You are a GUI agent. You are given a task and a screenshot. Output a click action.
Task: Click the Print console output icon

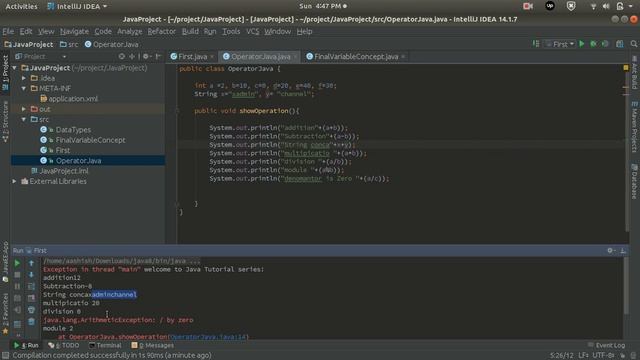click(x=31, y=310)
